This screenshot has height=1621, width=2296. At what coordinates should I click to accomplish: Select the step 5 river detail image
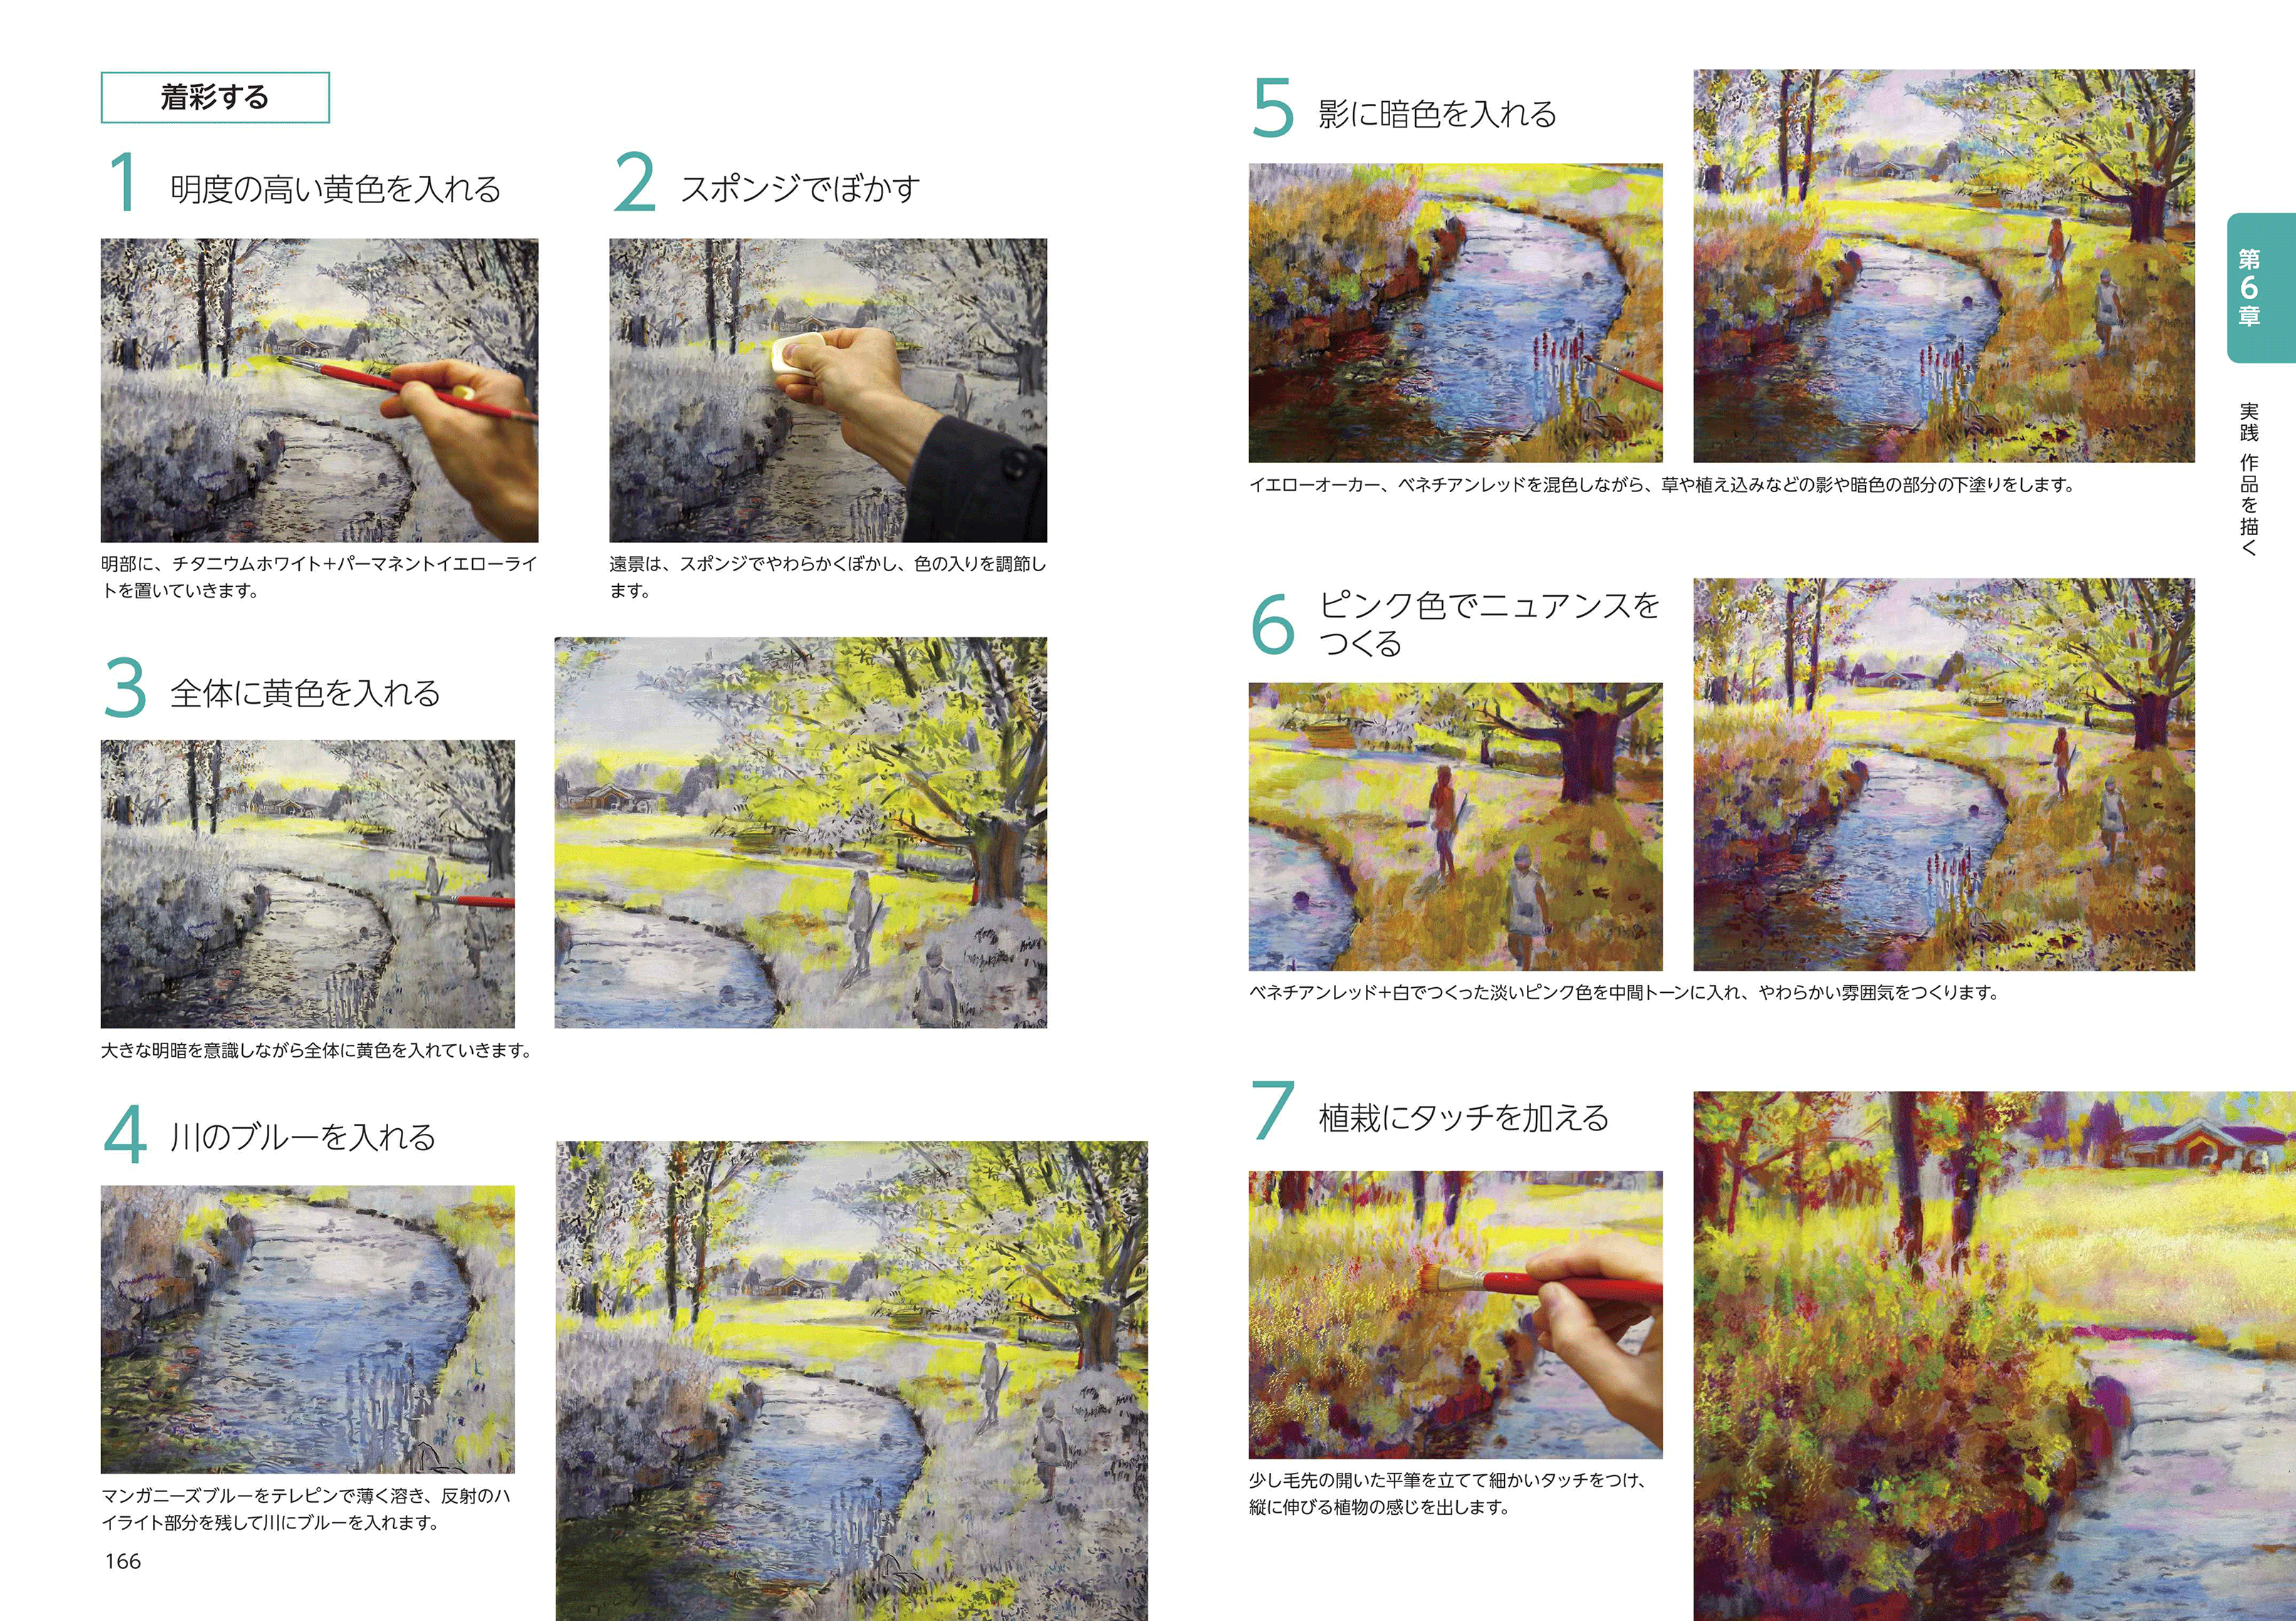1456,313
